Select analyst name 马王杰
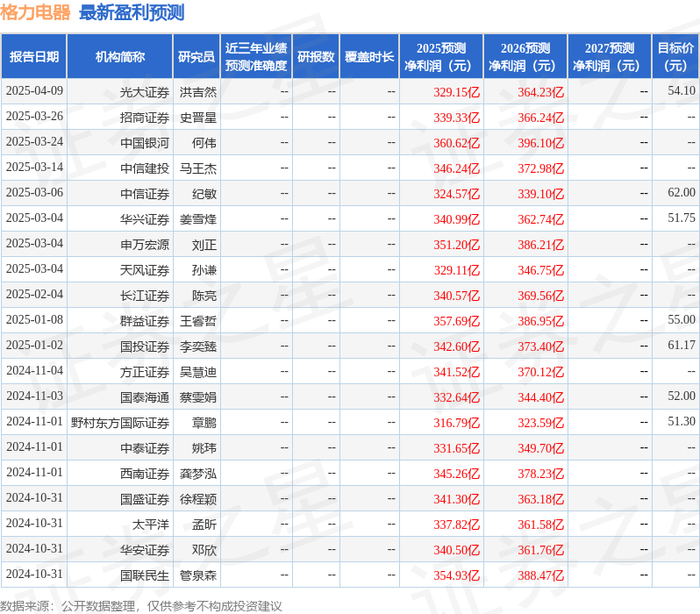This screenshot has height=614, width=700. tap(198, 169)
